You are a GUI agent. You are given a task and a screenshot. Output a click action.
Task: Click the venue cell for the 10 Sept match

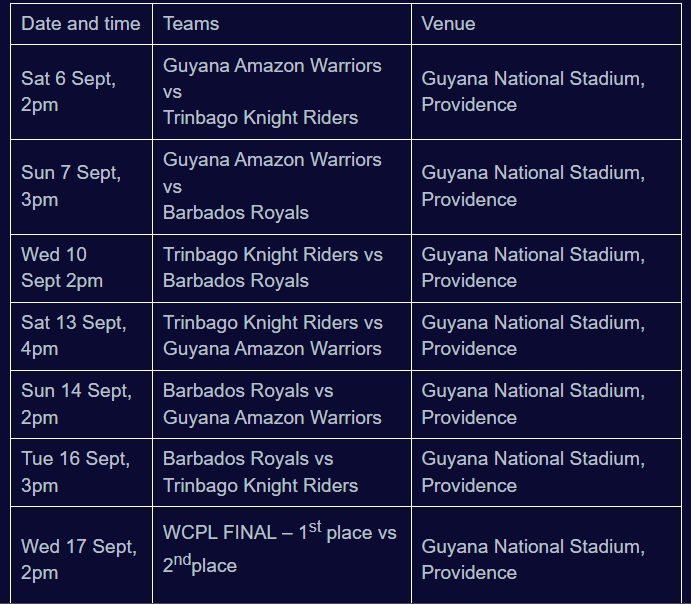[x=546, y=268]
